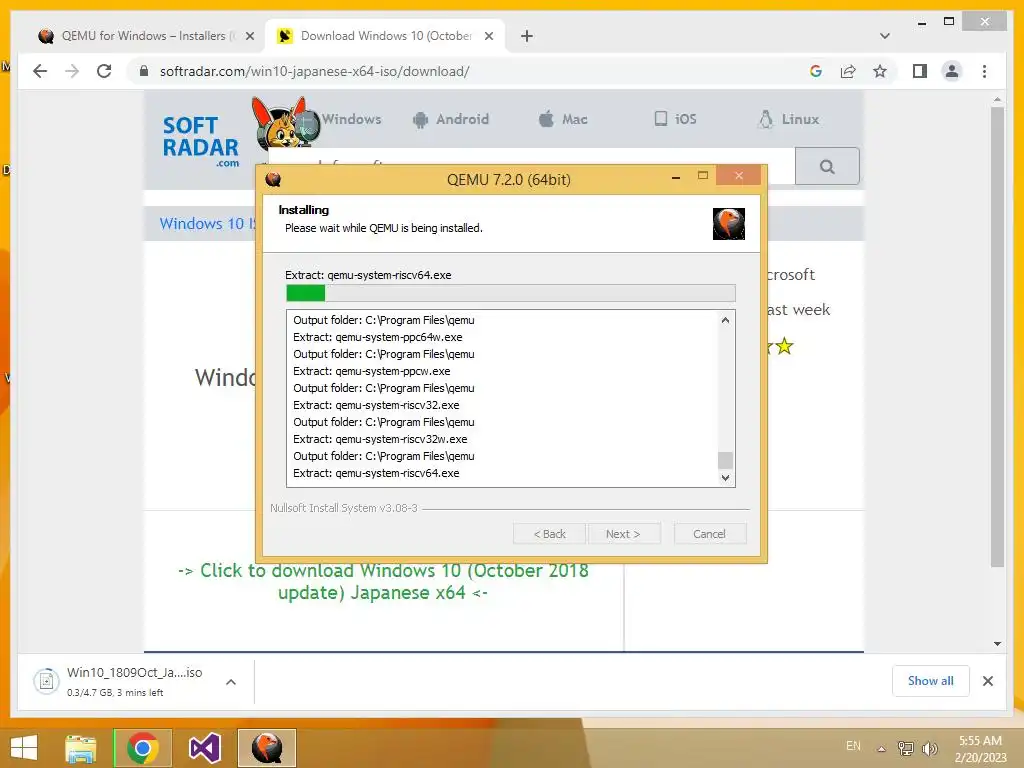
Task: Cancel the QEMU installation
Action: (x=709, y=534)
